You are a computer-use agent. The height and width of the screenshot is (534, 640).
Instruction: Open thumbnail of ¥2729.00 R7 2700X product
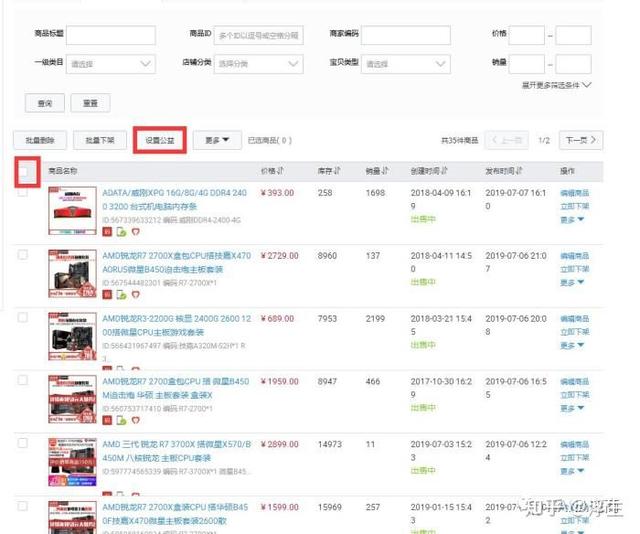72,274
